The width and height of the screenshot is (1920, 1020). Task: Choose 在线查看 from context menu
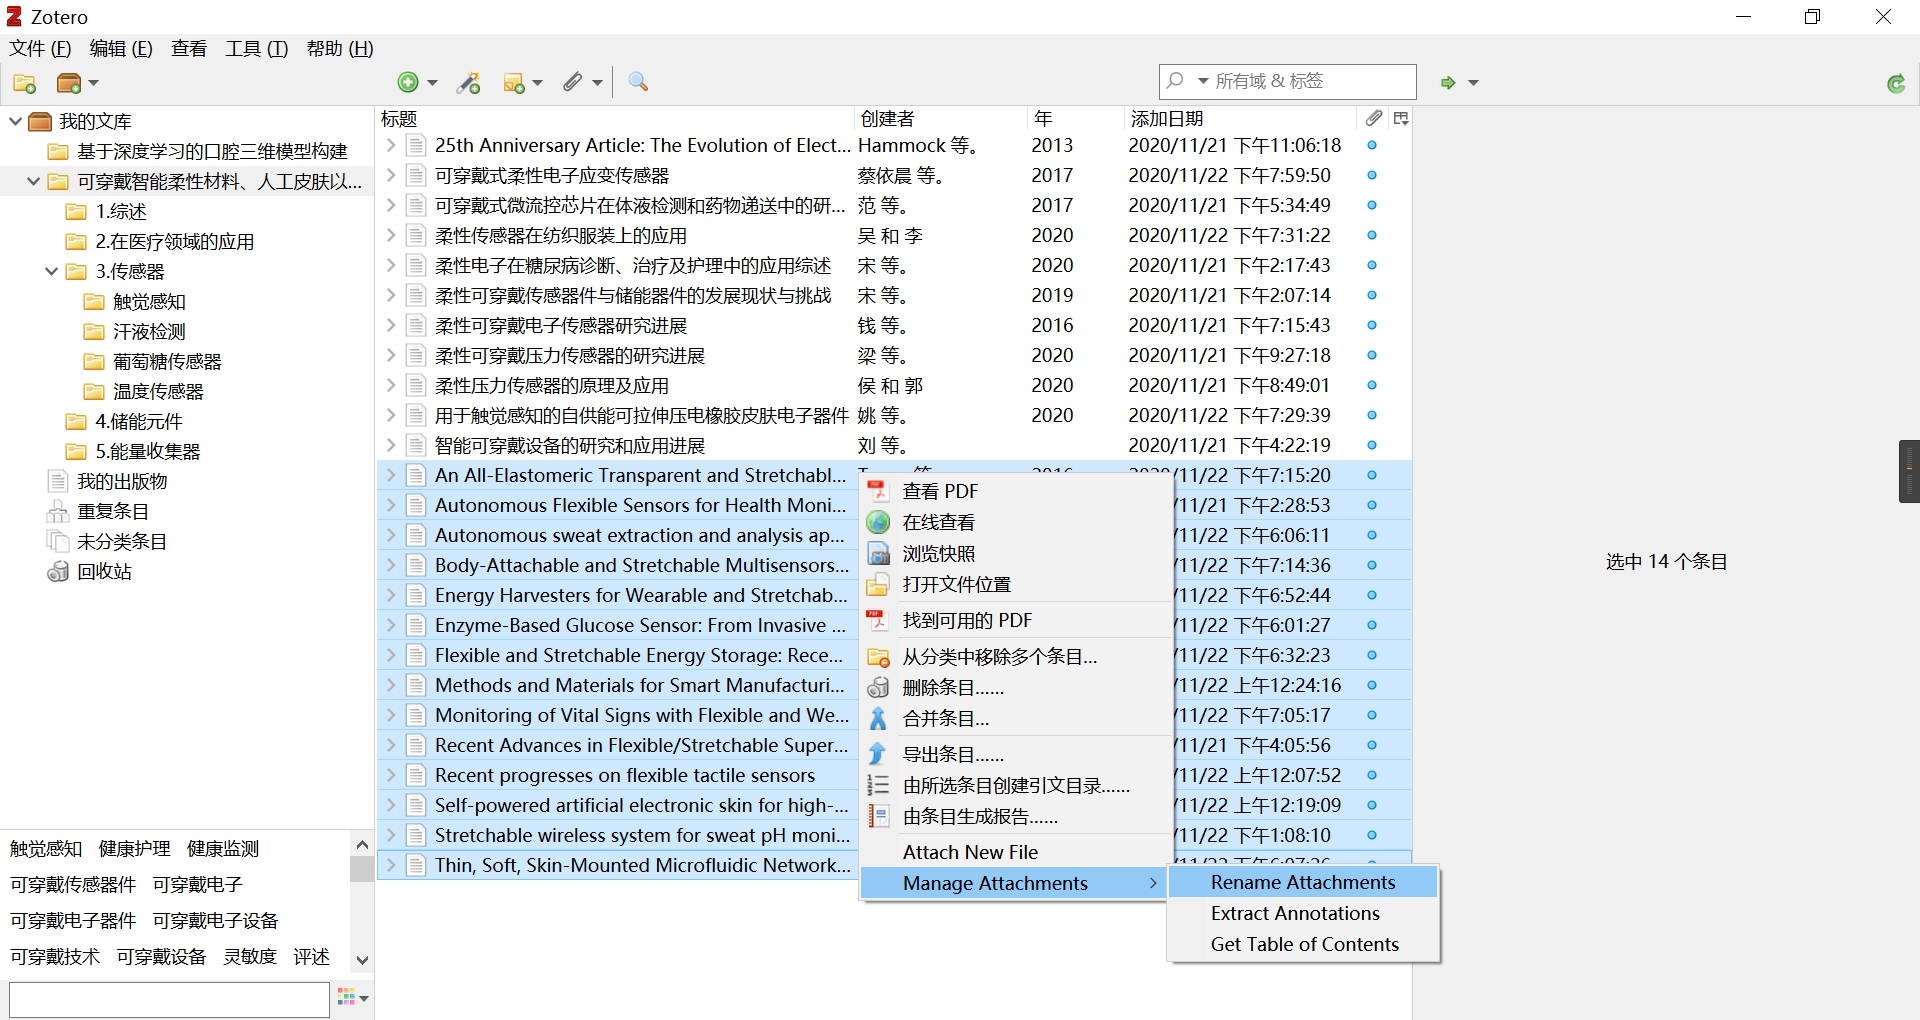pyautogui.click(x=1016, y=522)
